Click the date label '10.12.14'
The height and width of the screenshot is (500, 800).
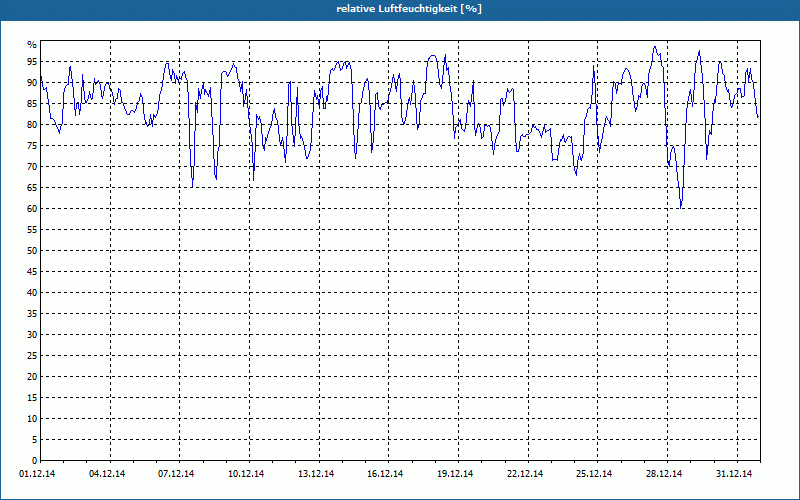click(246, 474)
